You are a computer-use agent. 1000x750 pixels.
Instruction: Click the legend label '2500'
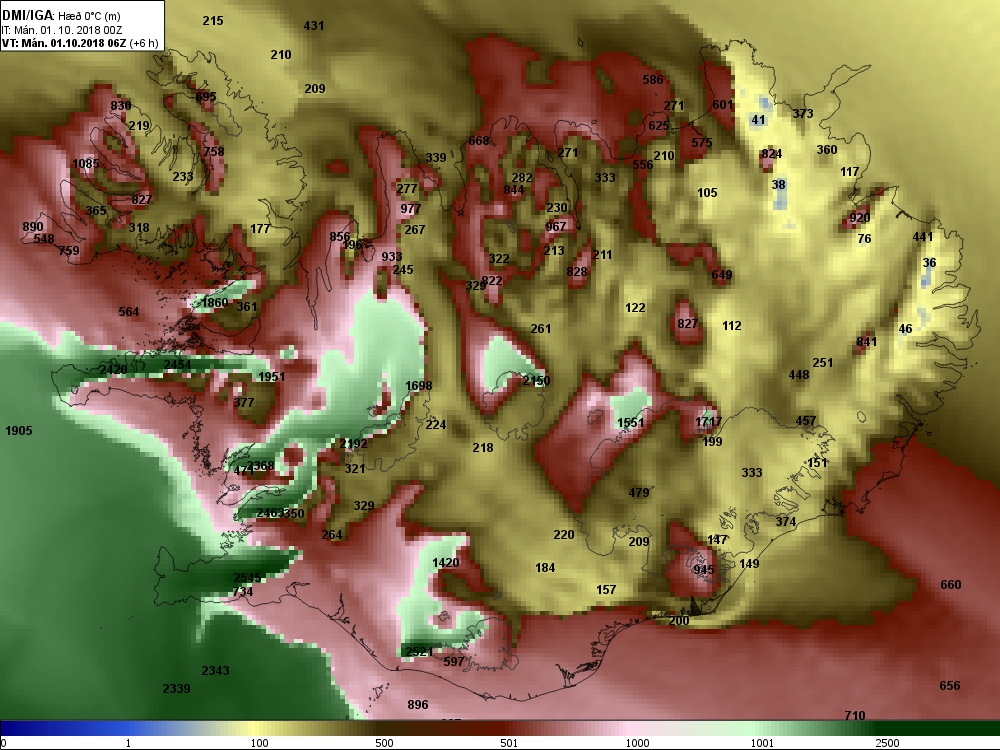(x=887, y=743)
